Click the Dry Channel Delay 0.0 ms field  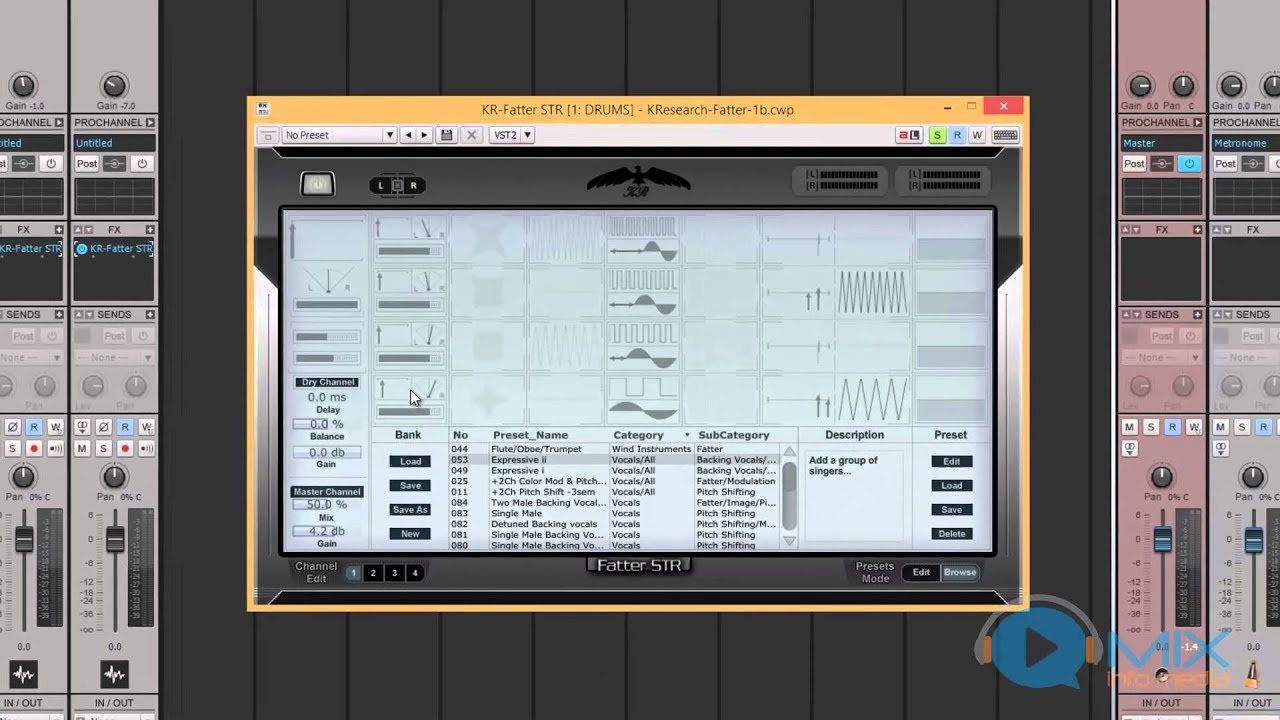327,397
